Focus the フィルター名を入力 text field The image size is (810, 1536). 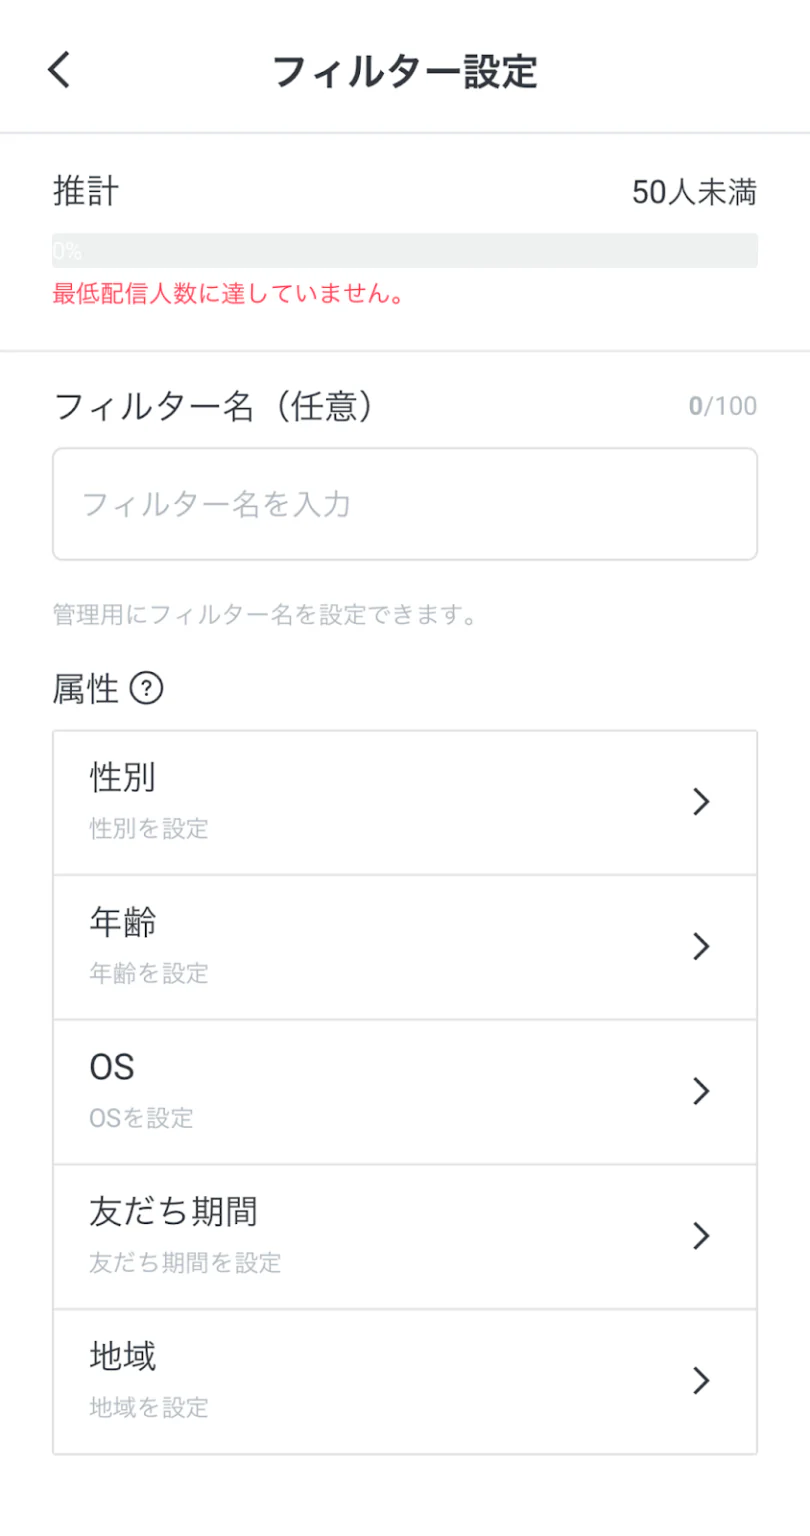pos(404,504)
